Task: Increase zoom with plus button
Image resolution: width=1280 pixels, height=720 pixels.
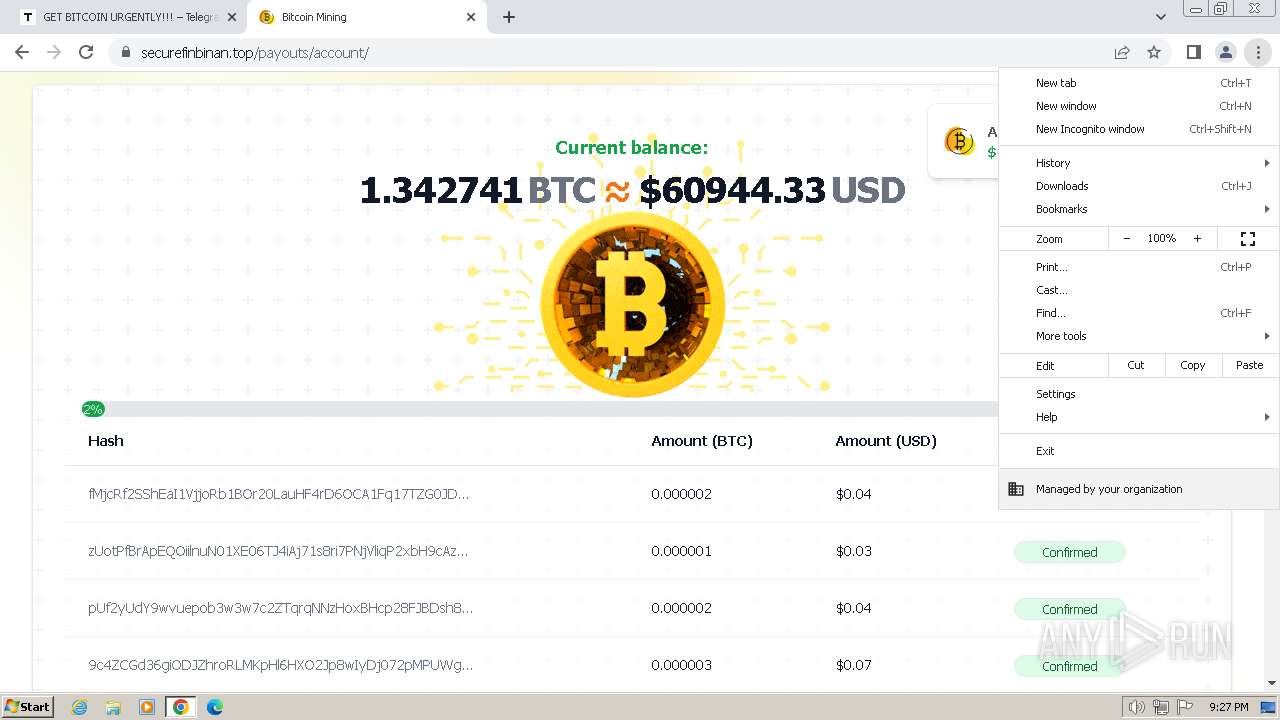Action: point(1197,239)
